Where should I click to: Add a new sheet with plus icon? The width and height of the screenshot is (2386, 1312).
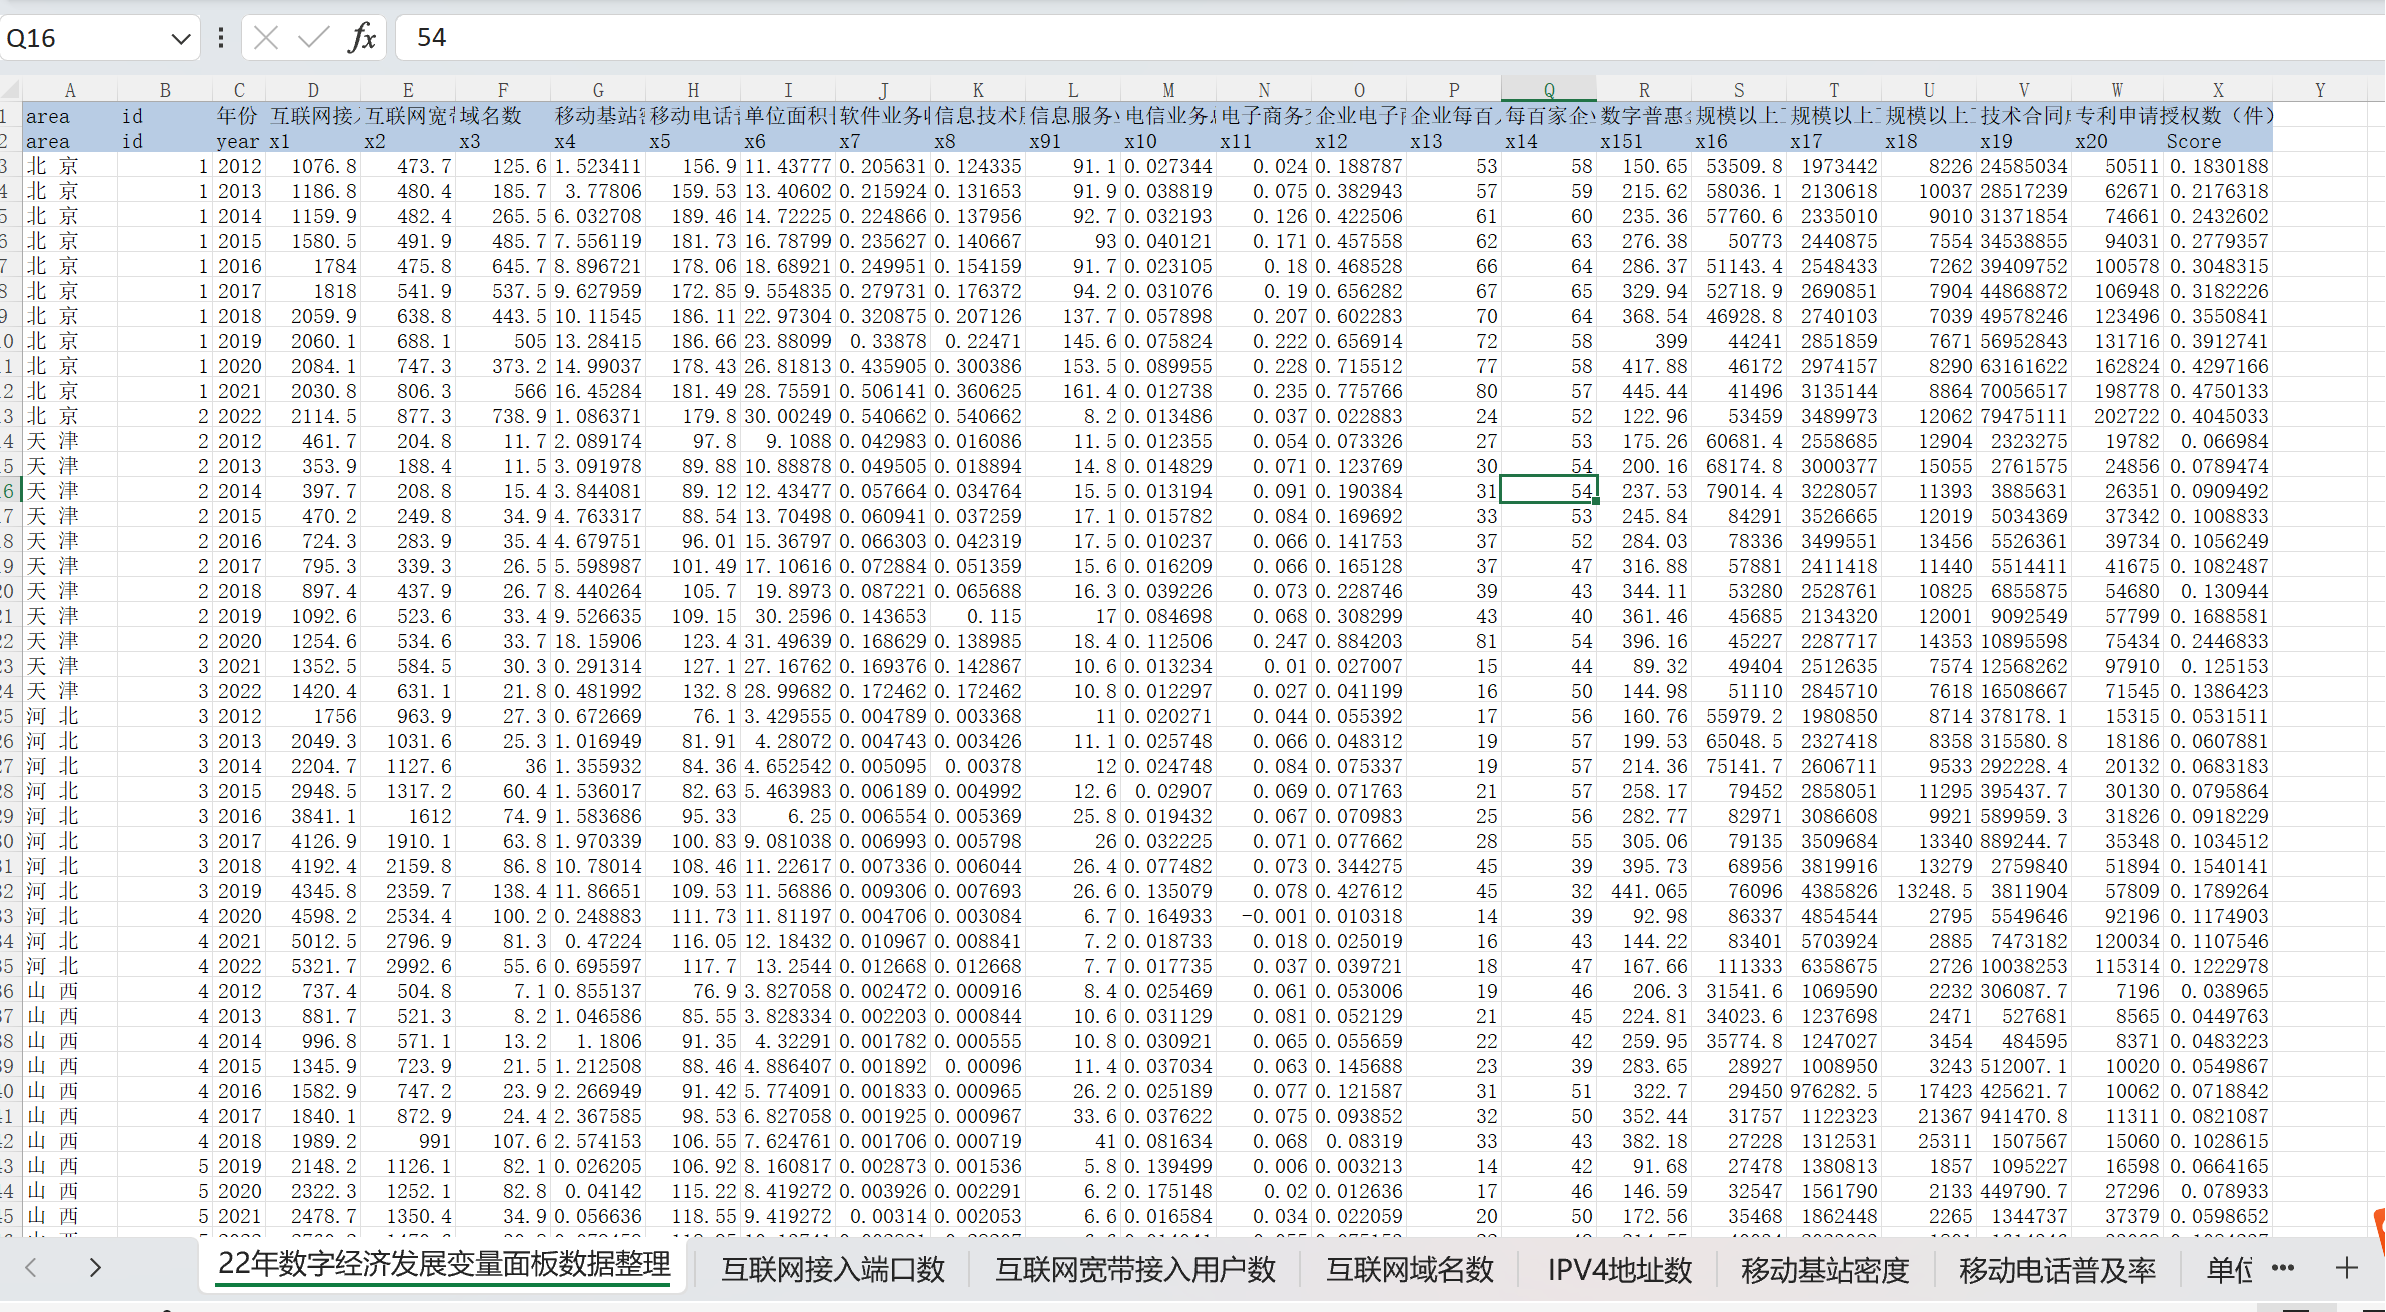(x=2346, y=1268)
